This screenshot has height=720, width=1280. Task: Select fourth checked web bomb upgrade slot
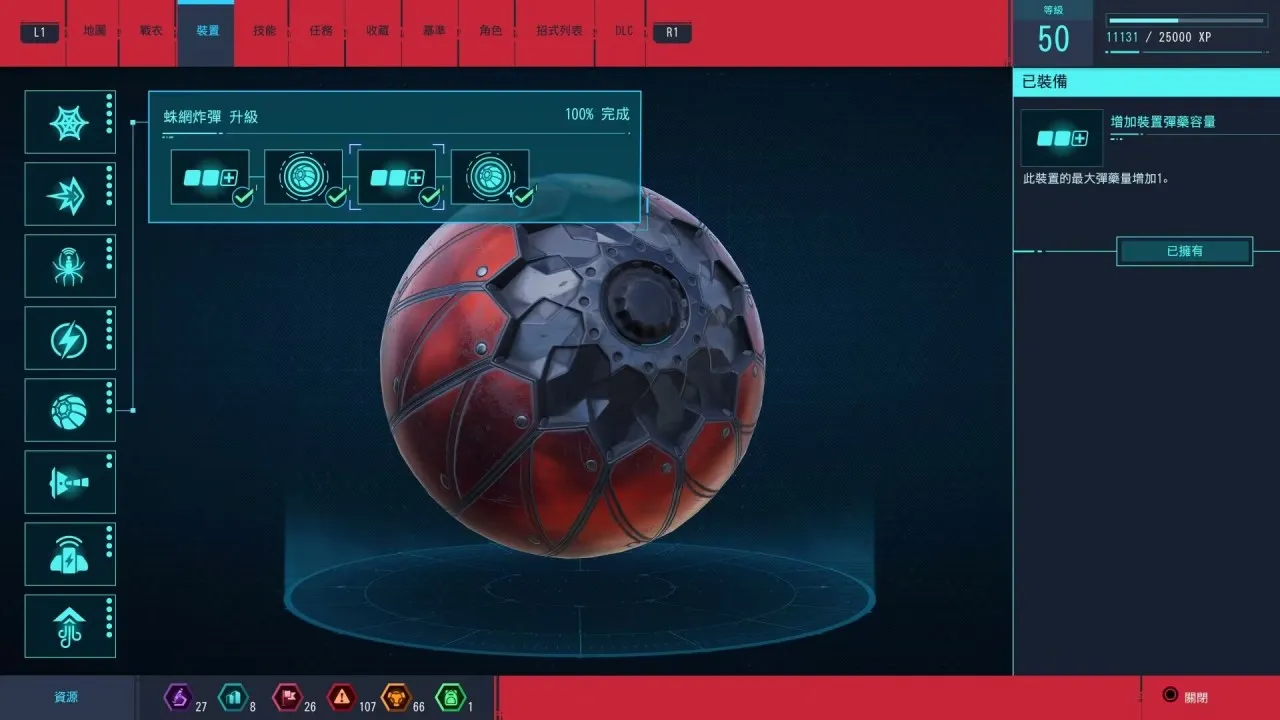pyautogui.click(x=490, y=177)
